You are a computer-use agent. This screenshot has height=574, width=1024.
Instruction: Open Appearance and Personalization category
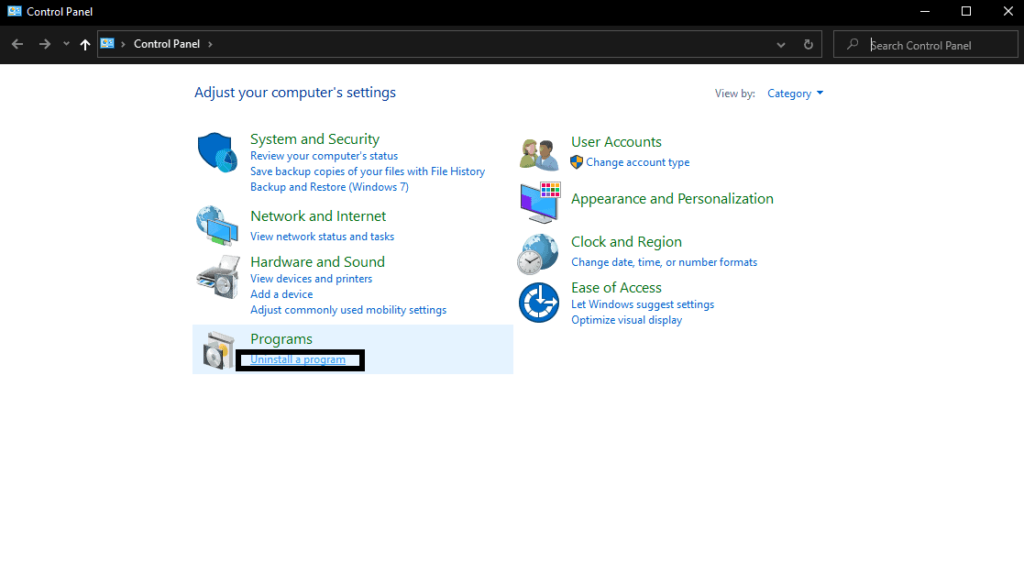[671, 199]
